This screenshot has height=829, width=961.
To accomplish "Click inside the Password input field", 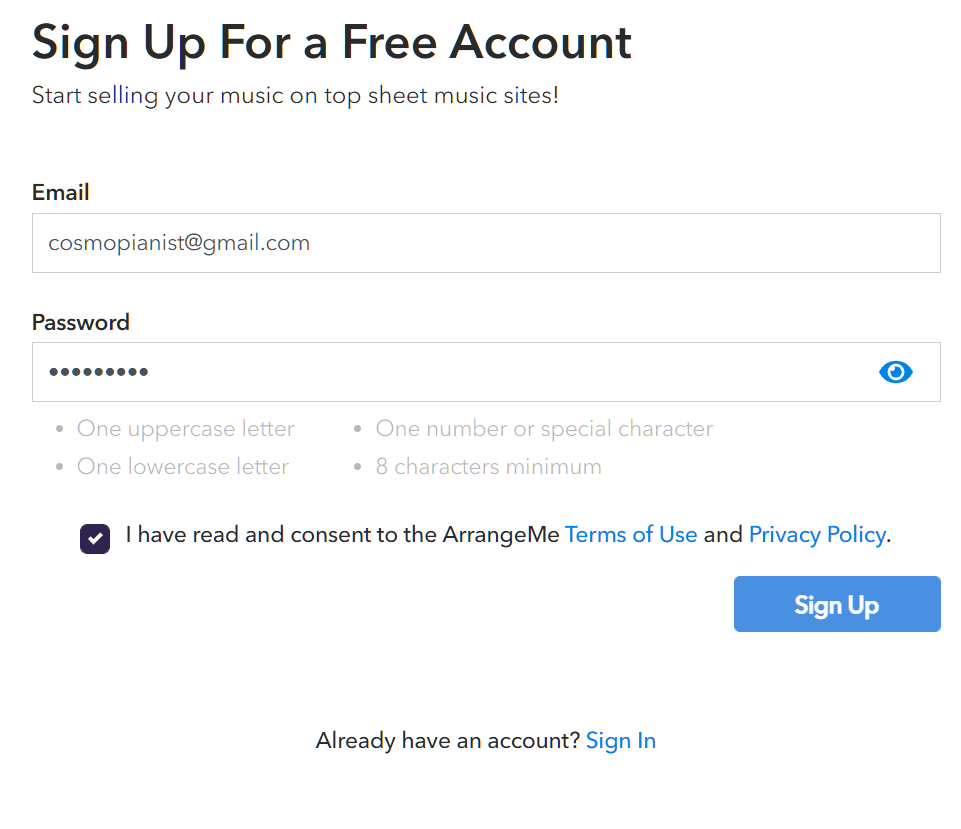I will click(450, 372).
